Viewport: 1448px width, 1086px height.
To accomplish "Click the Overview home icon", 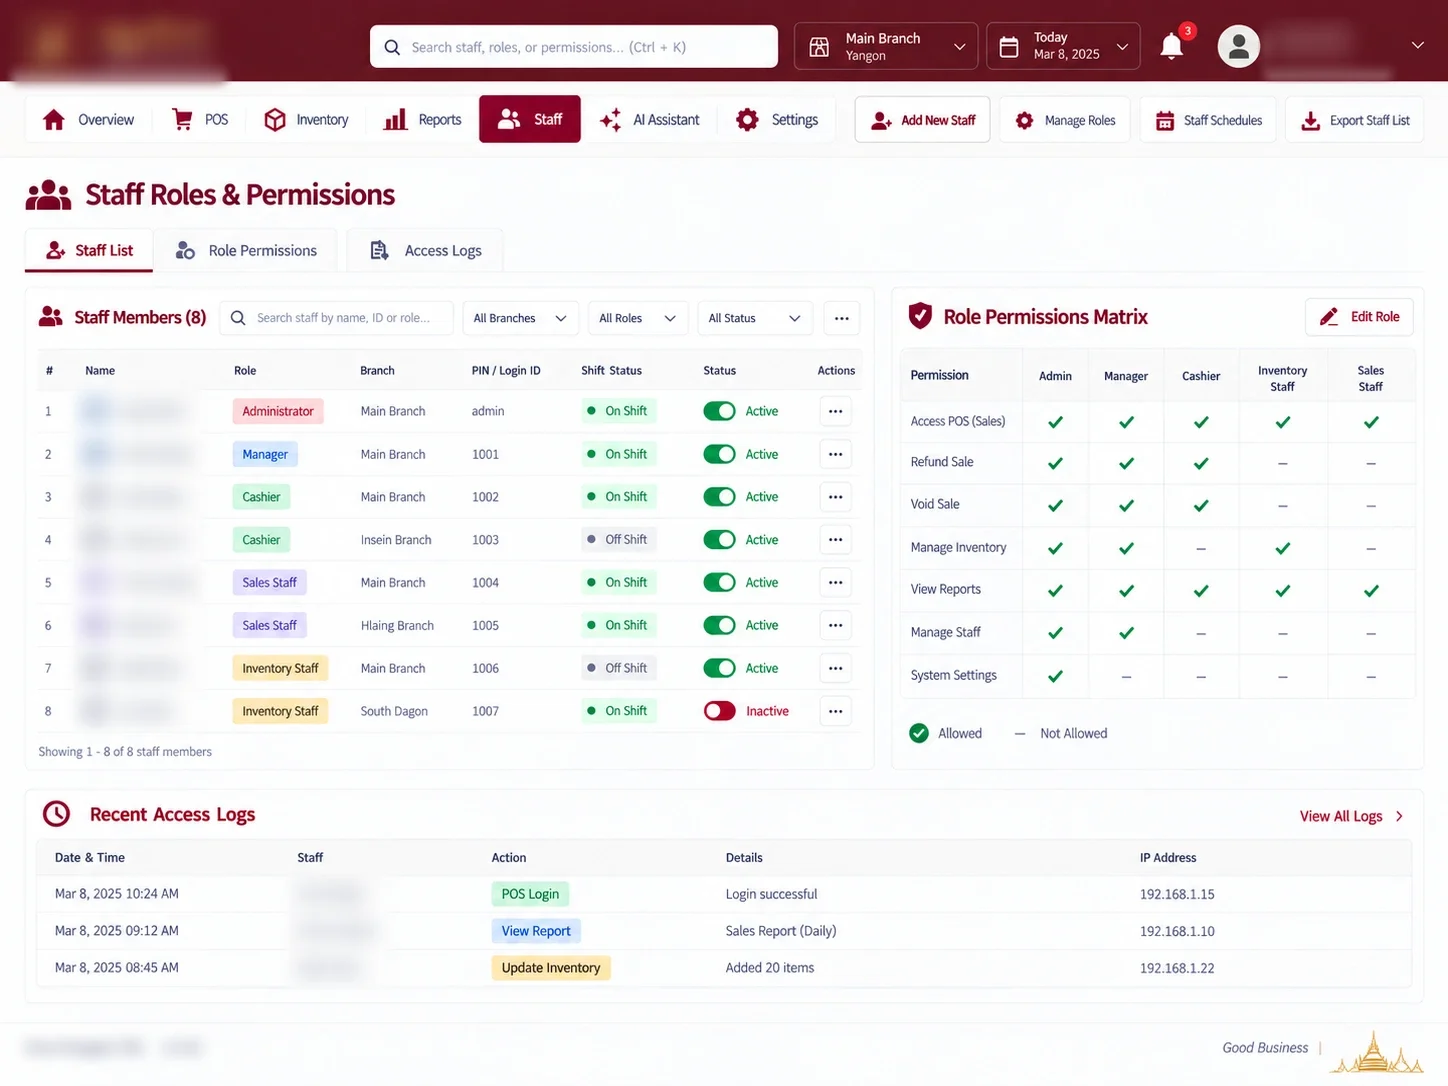I will 54,120.
